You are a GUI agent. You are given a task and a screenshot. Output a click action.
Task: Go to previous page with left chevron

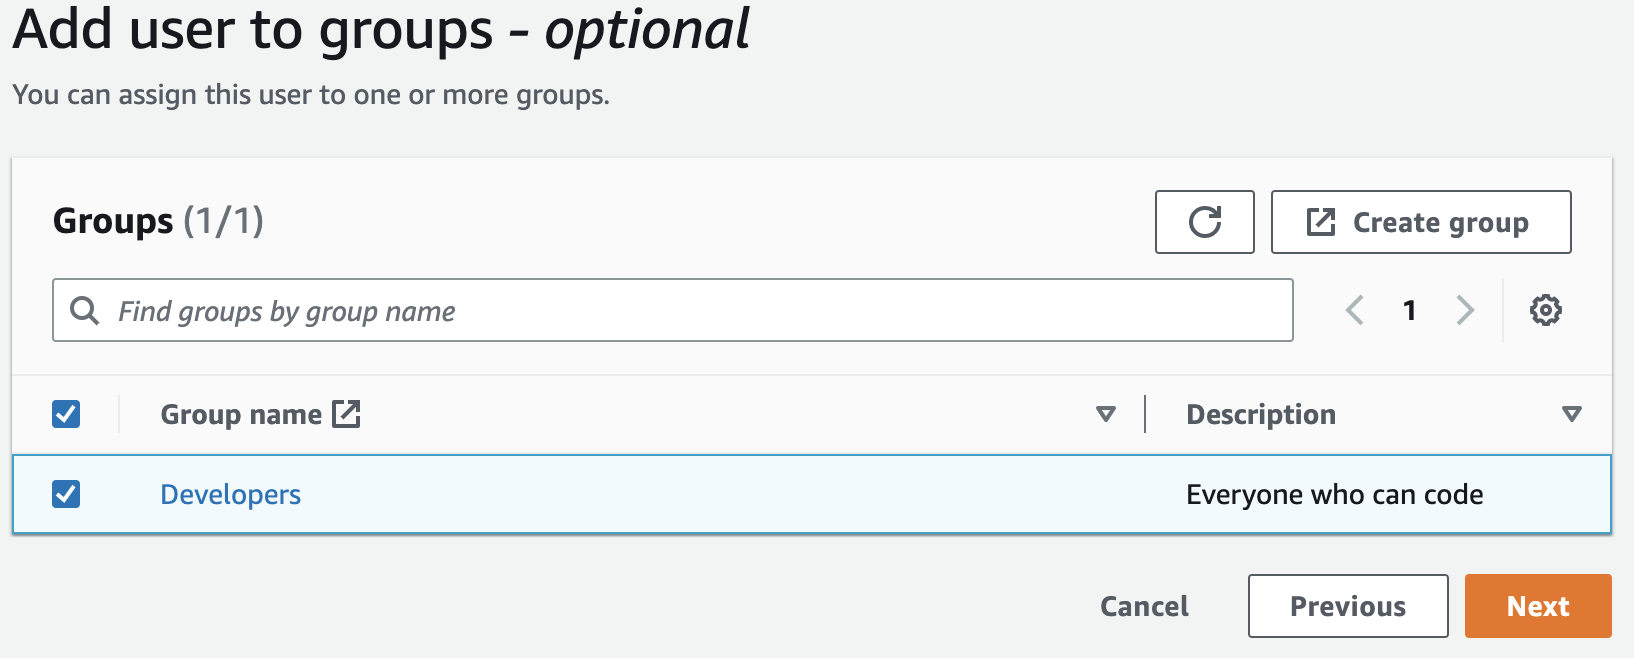(x=1355, y=310)
